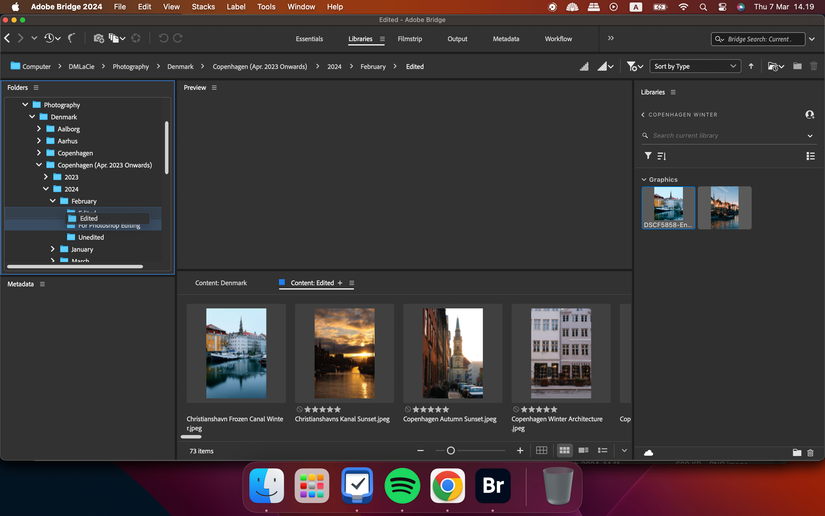The height and width of the screenshot is (516, 825).
Task: Click the cloud sync icon in Libraries
Action: point(648,452)
